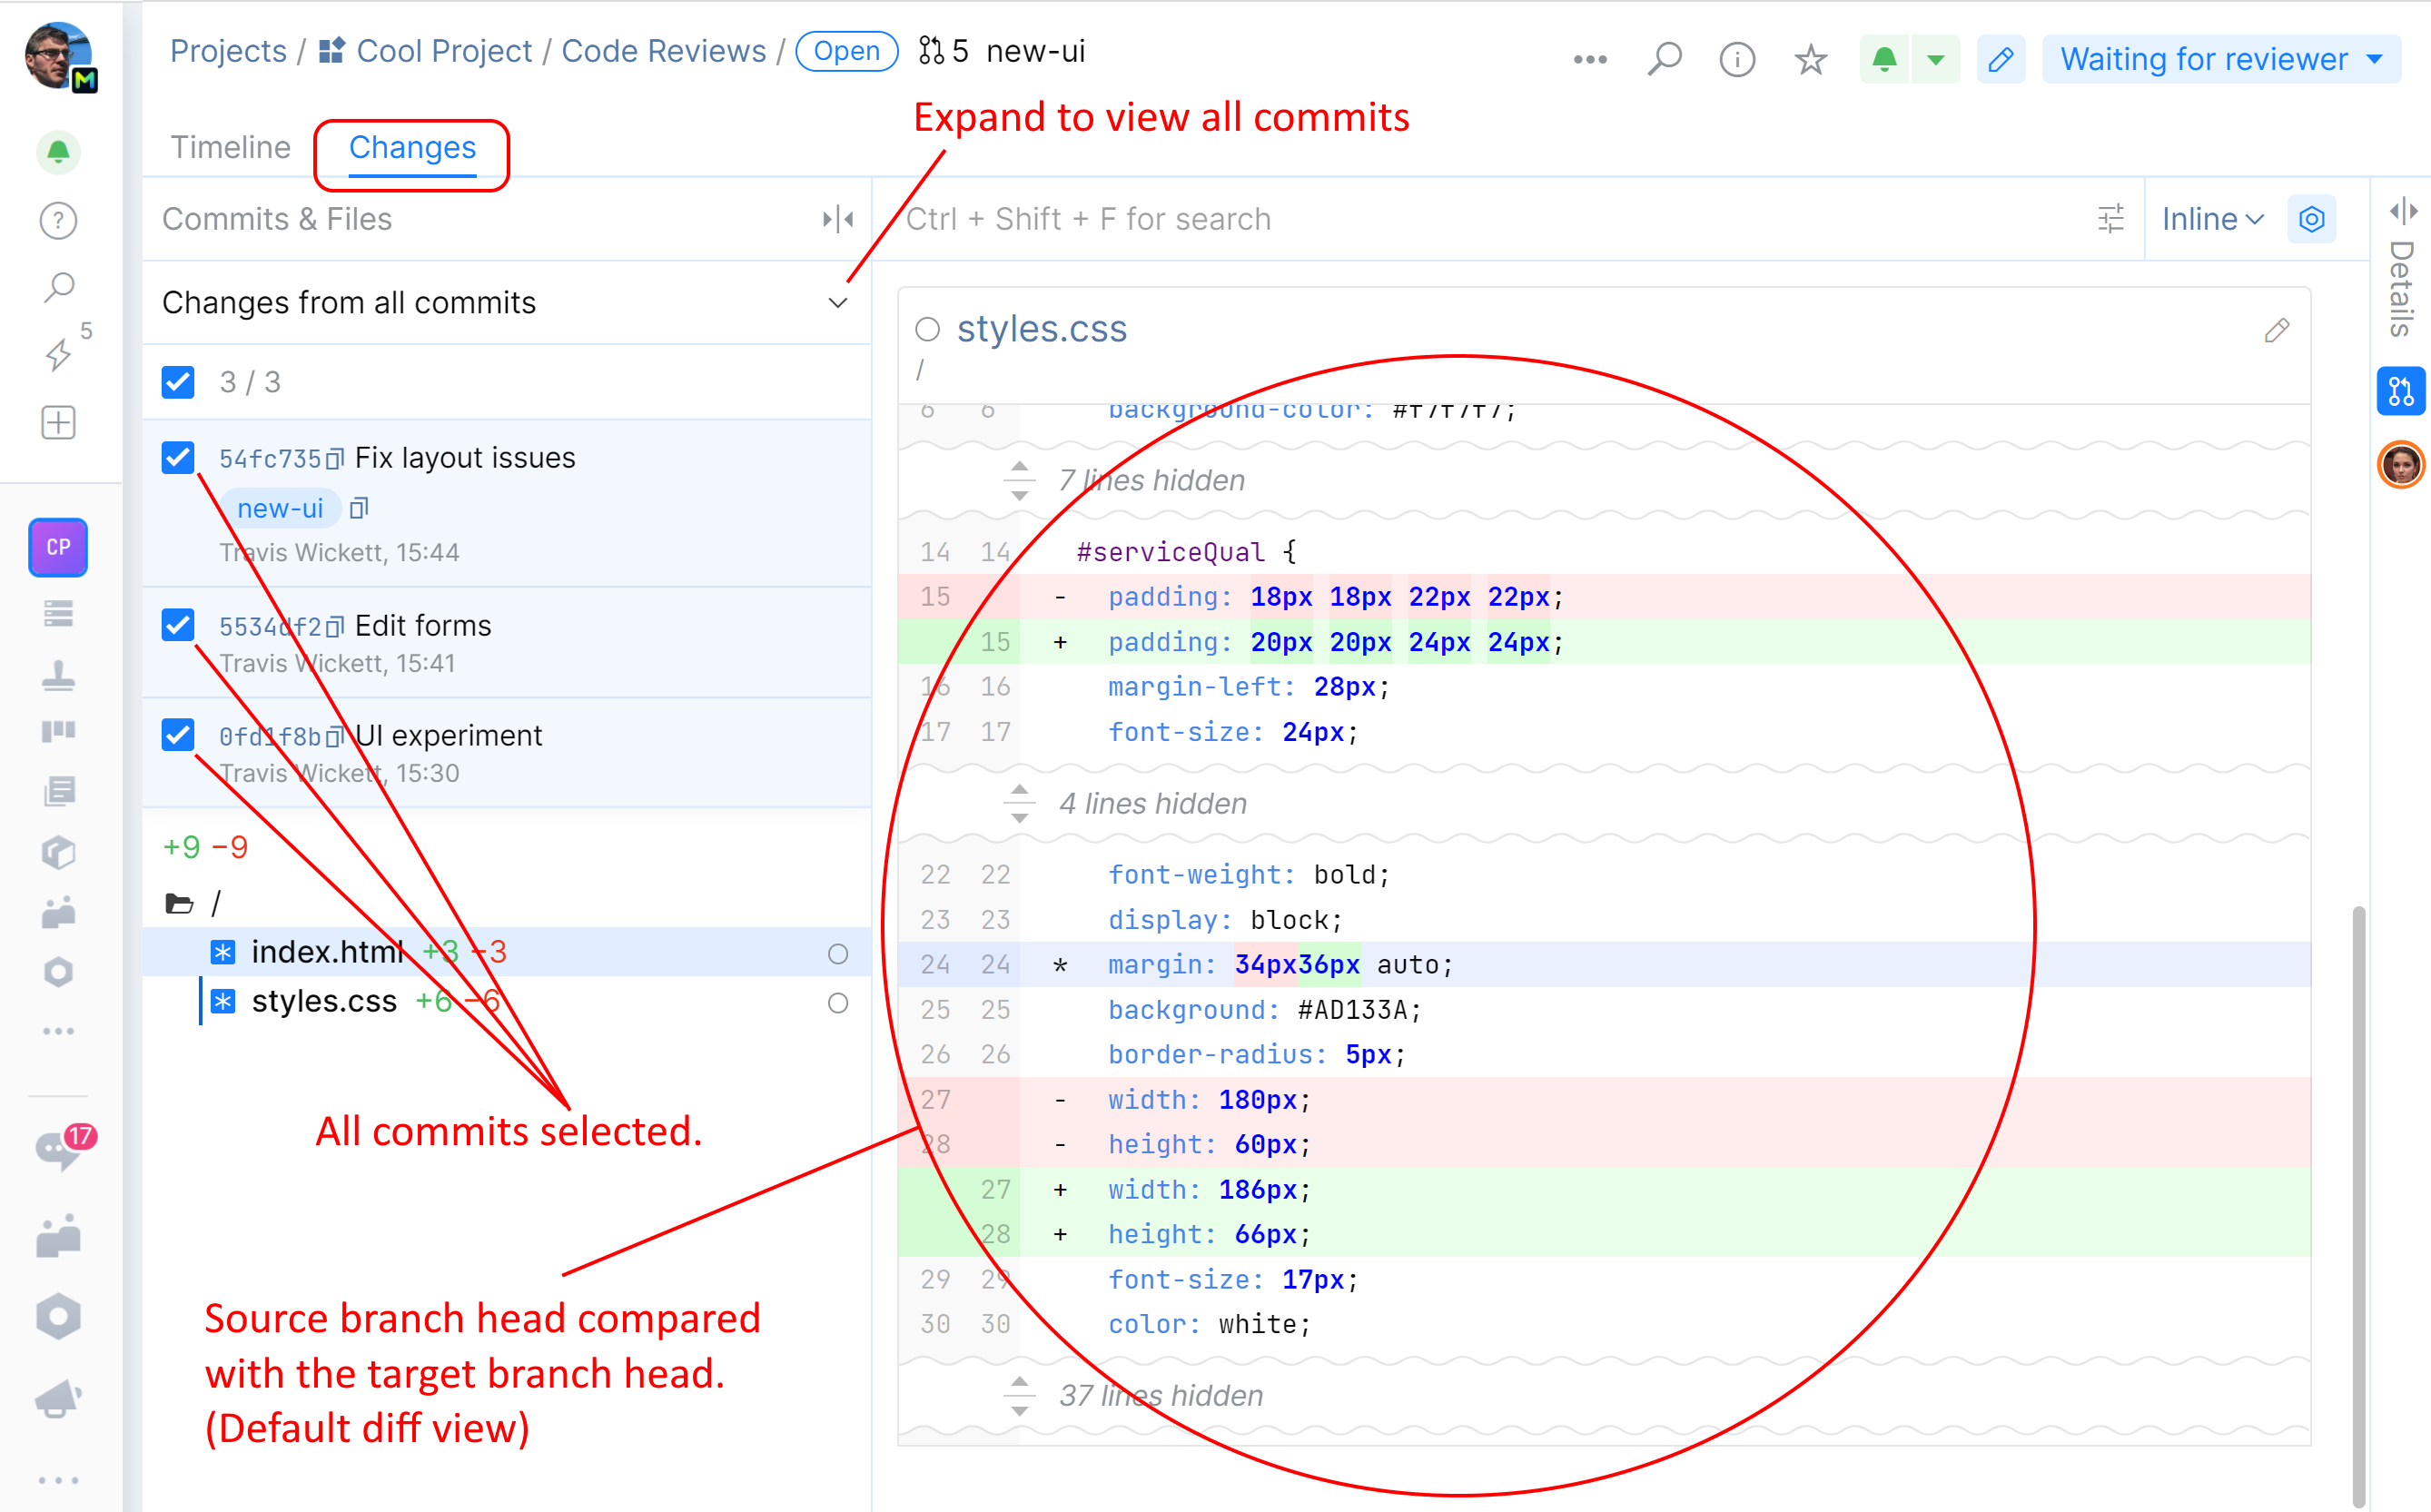
Task: Open the green bell dropdown arrow
Action: click(x=1936, y=59)
